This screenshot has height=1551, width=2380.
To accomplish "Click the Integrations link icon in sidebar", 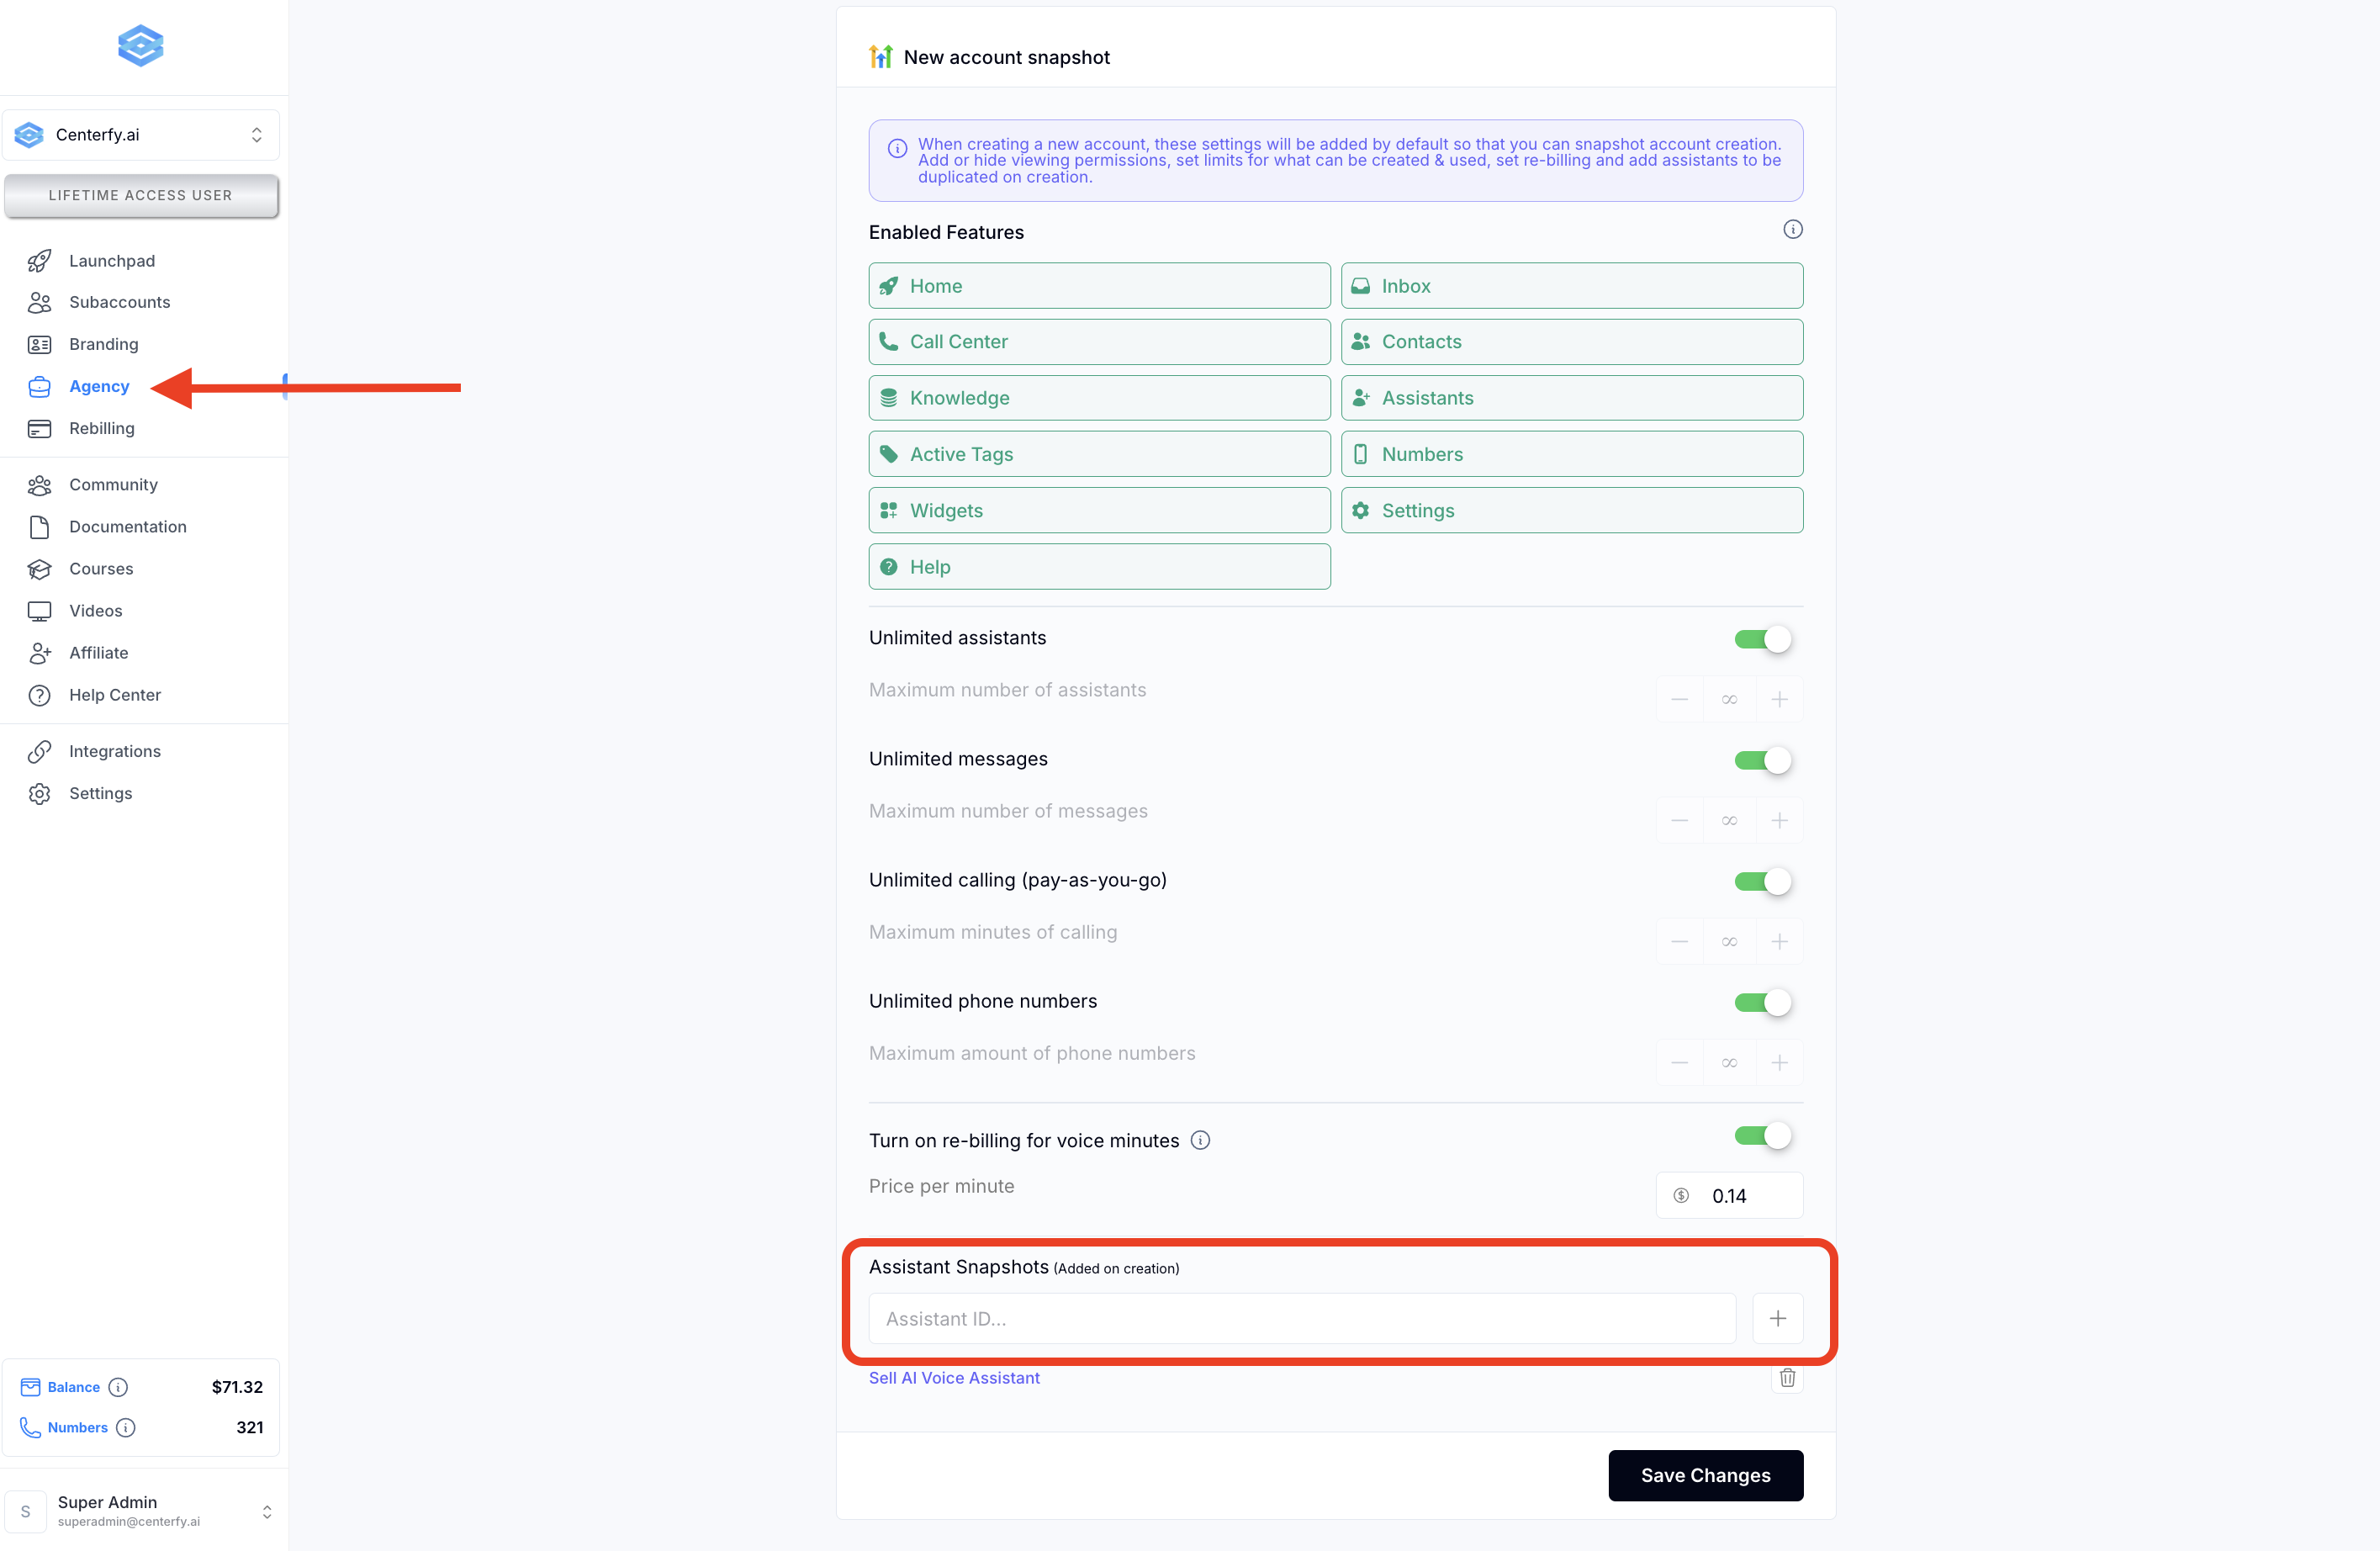I will tap(39, 751).
